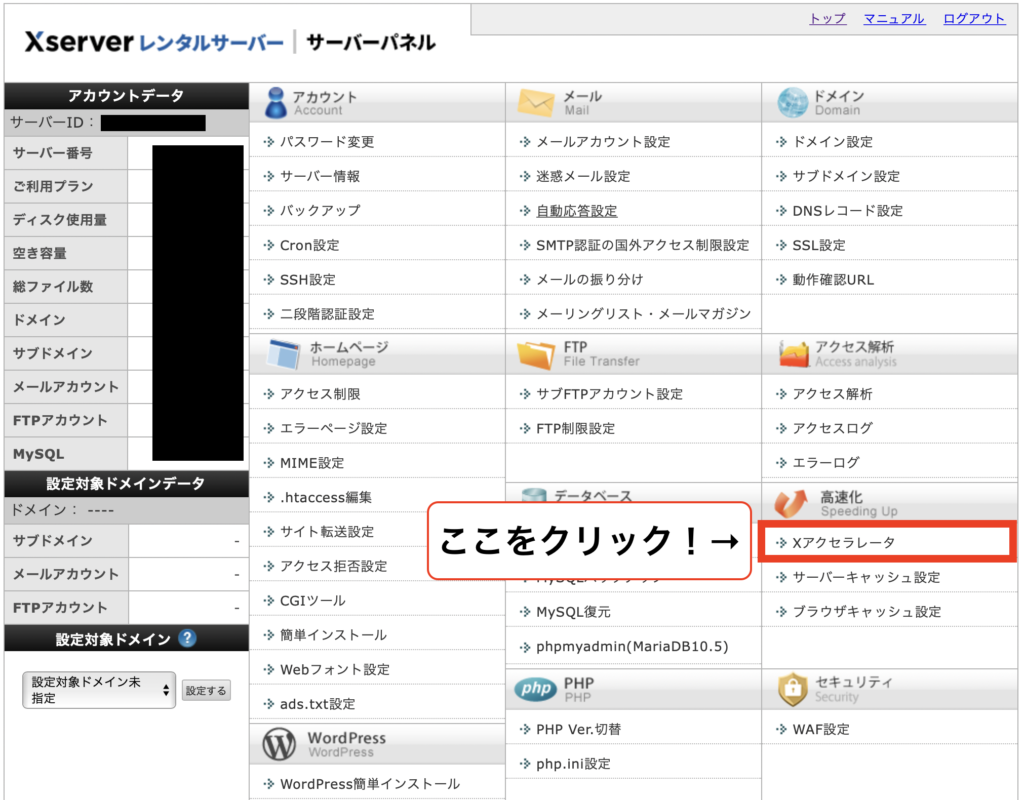The width and height of the screenshot is (1024, 800).
Task: Open メールアカウント設定
Action: coord(603,142)
